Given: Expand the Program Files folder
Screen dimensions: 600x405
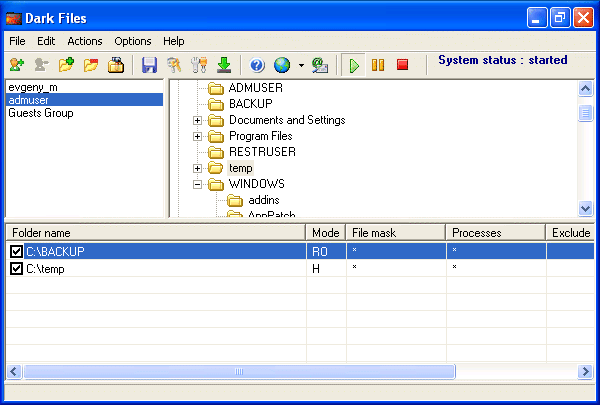Looking at the screenshot, I should [x=197, y=136].
